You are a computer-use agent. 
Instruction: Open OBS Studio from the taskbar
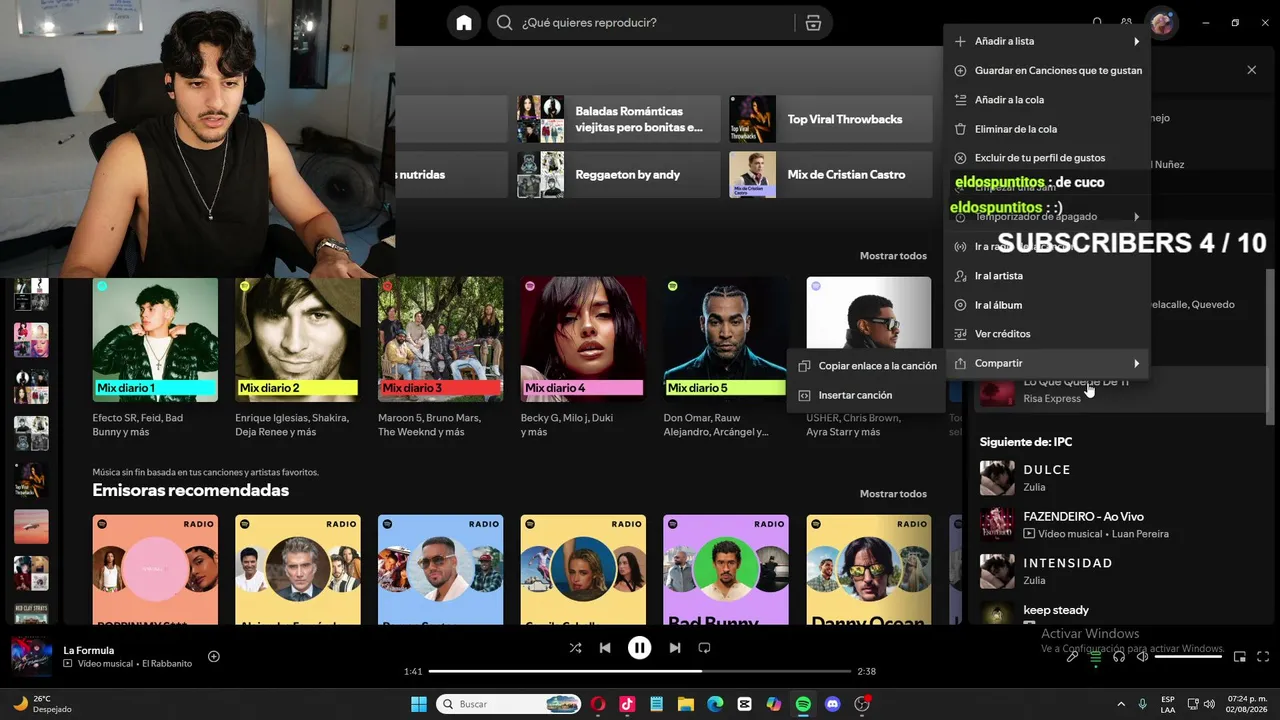(x=862, y=704)
